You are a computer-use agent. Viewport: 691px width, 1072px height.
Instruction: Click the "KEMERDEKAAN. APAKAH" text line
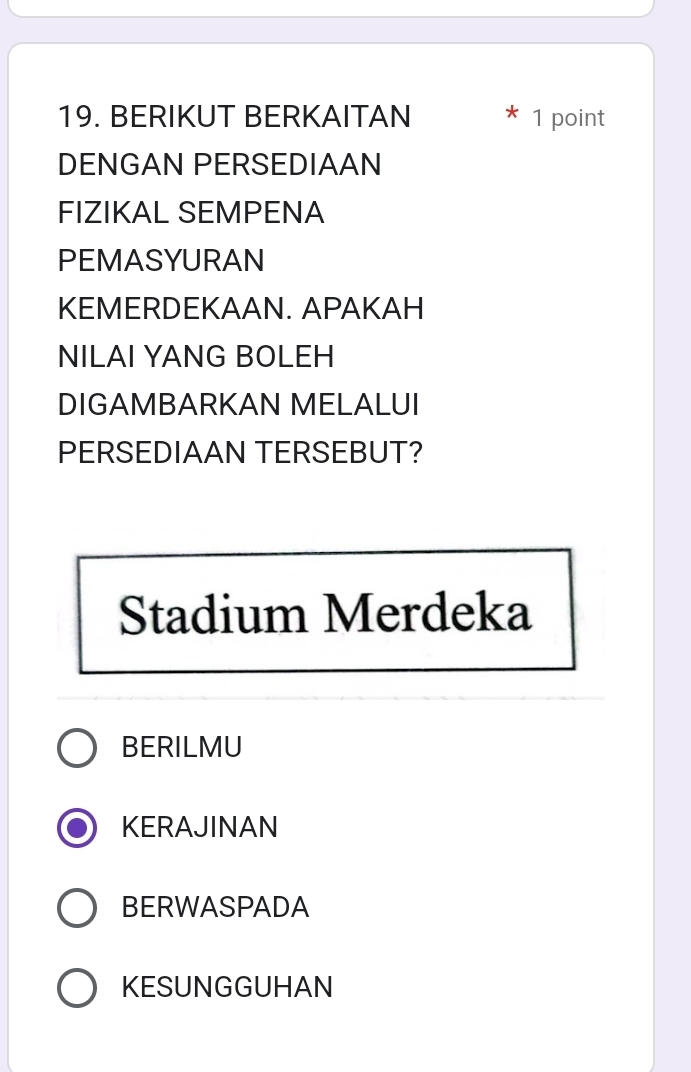click(241, 309)
